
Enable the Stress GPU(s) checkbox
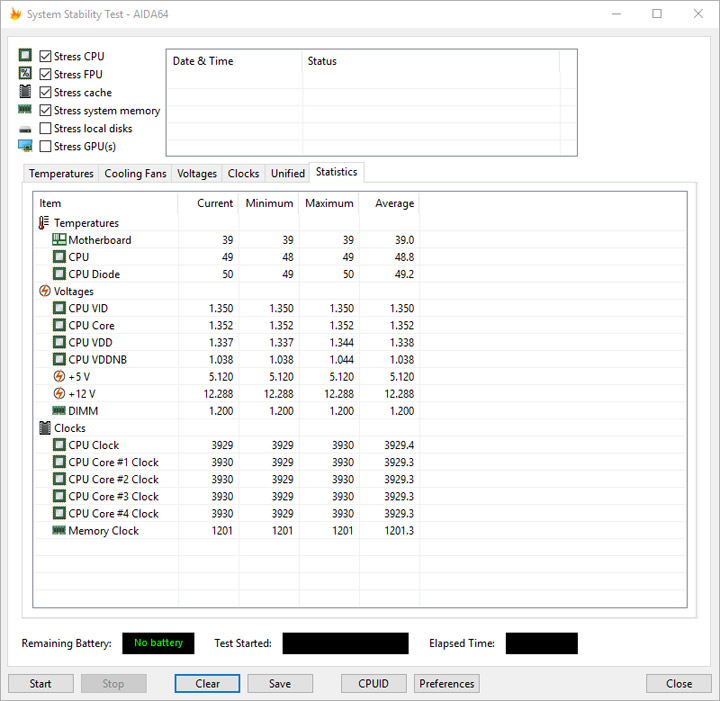point(45,146)
